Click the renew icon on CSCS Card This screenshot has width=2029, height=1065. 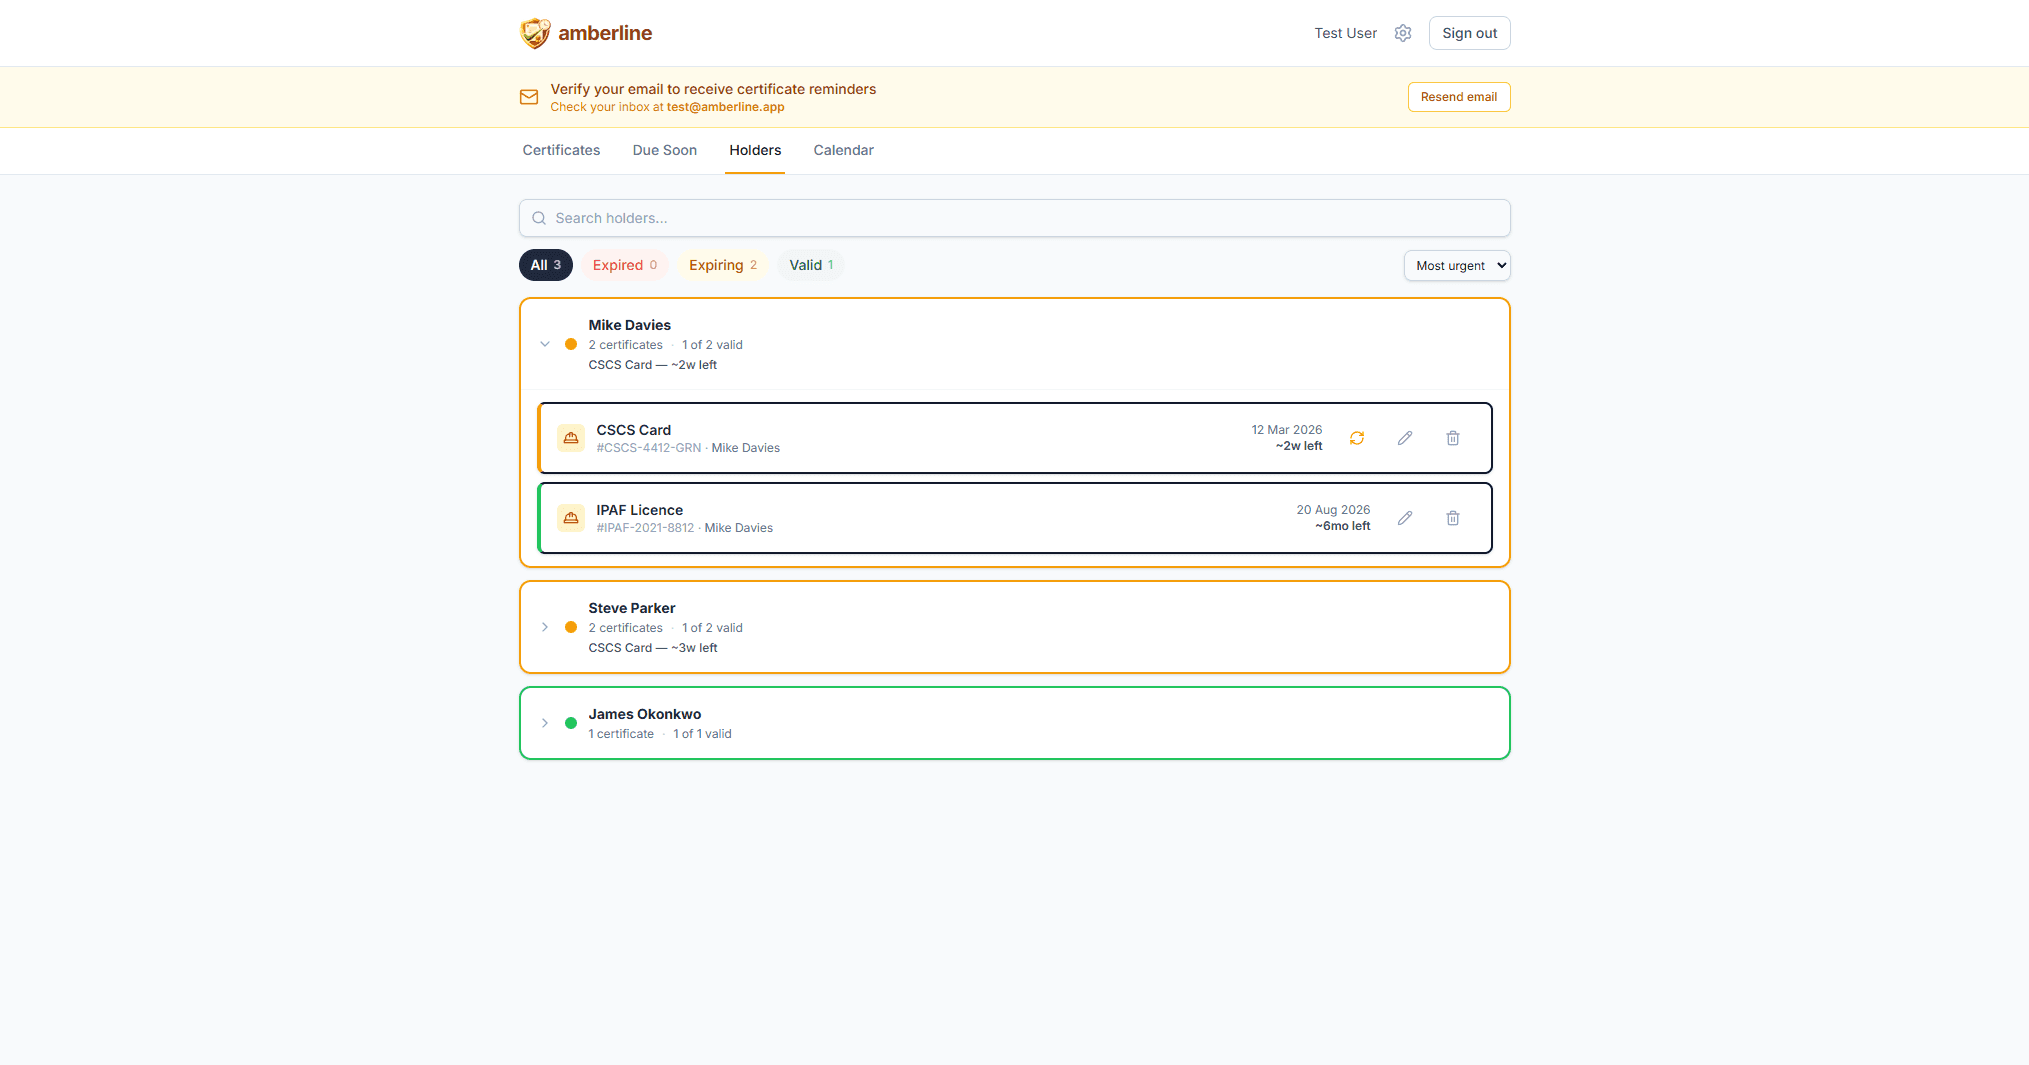(1357, 438)
